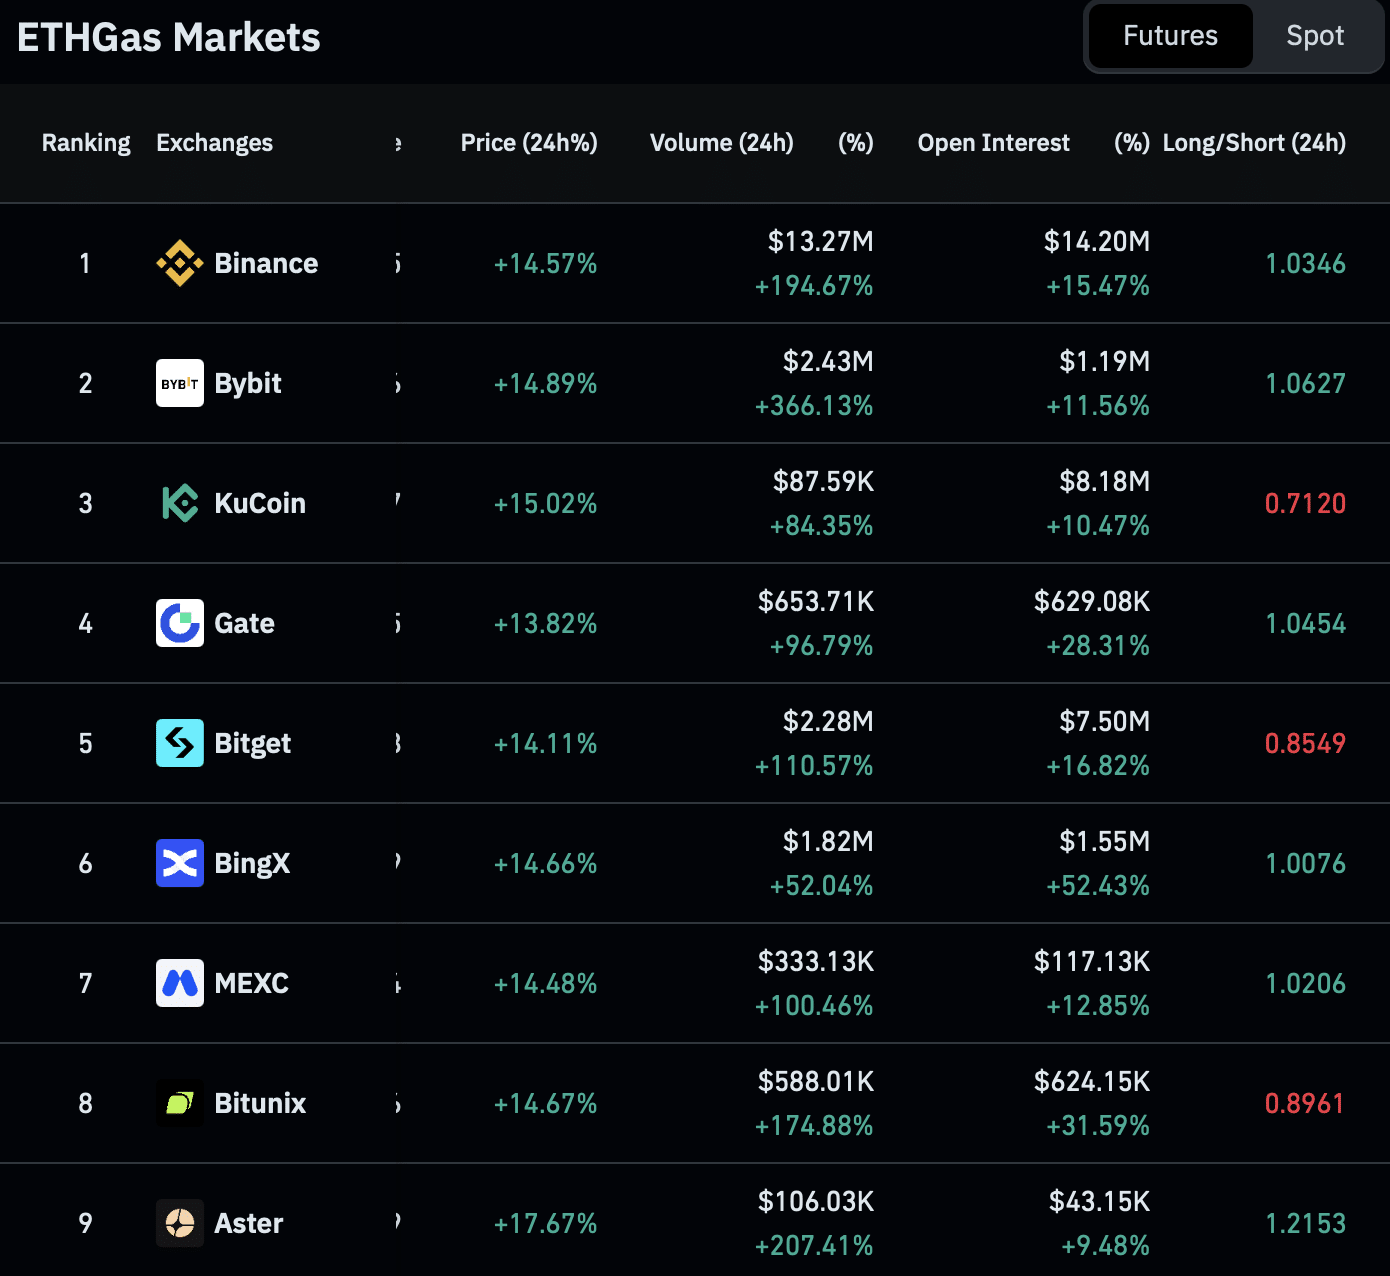Click Bitunix volume $588.01K
This screenshot has width=1390, height=1276.
point(816,1081)
